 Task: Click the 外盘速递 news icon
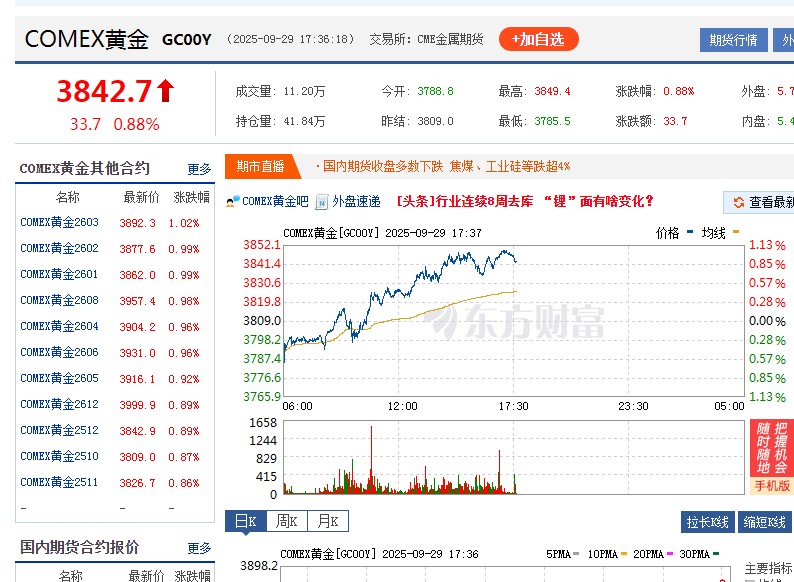click(x=322, y=201)
